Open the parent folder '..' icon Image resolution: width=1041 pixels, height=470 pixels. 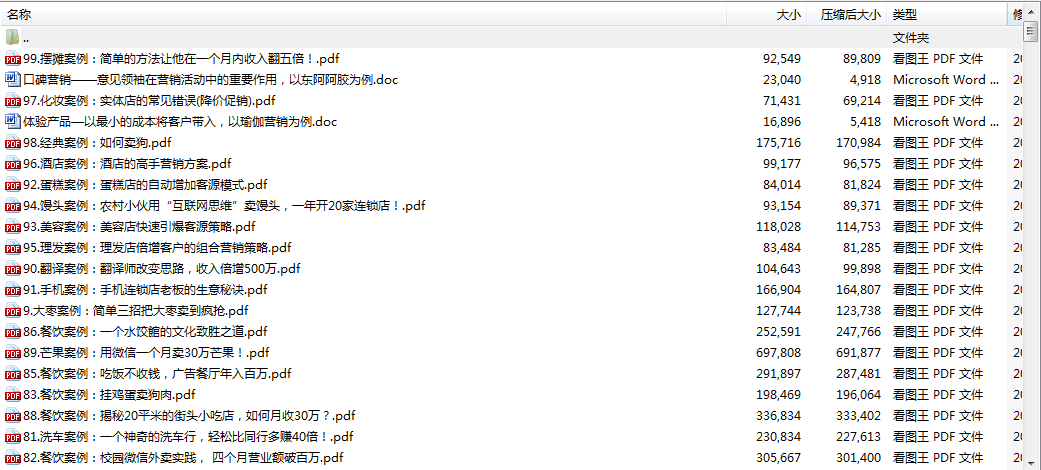tap(12, 37)
